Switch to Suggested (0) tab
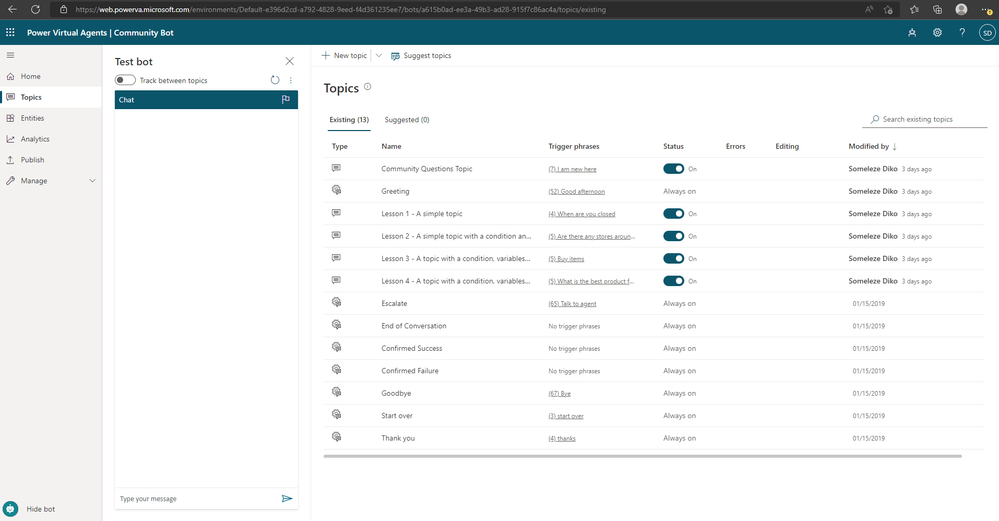Image resolution: width=999 pixels, height=521 pixels. pyautogui.click(x=407, y=120)
